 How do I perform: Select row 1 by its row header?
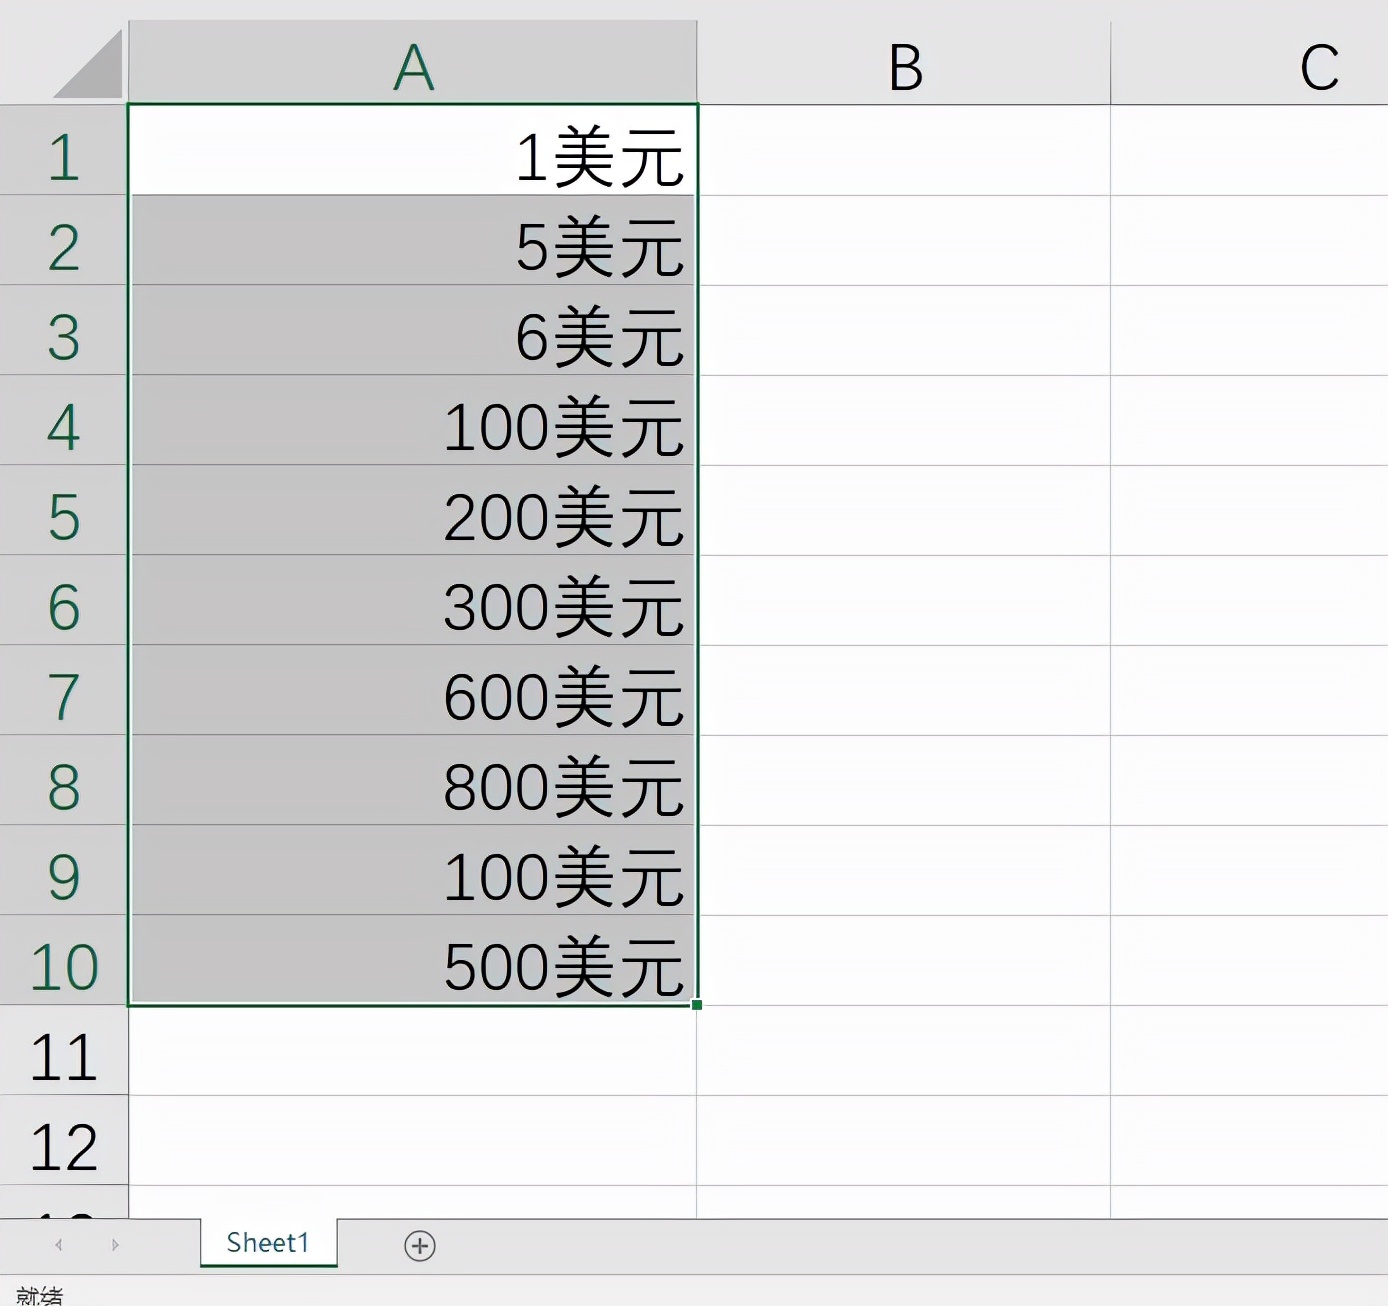tap(64, 150)
